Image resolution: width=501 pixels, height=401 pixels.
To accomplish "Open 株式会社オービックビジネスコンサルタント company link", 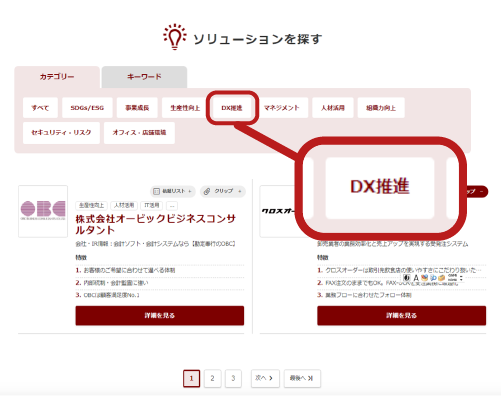I will [x=156, y=224].
